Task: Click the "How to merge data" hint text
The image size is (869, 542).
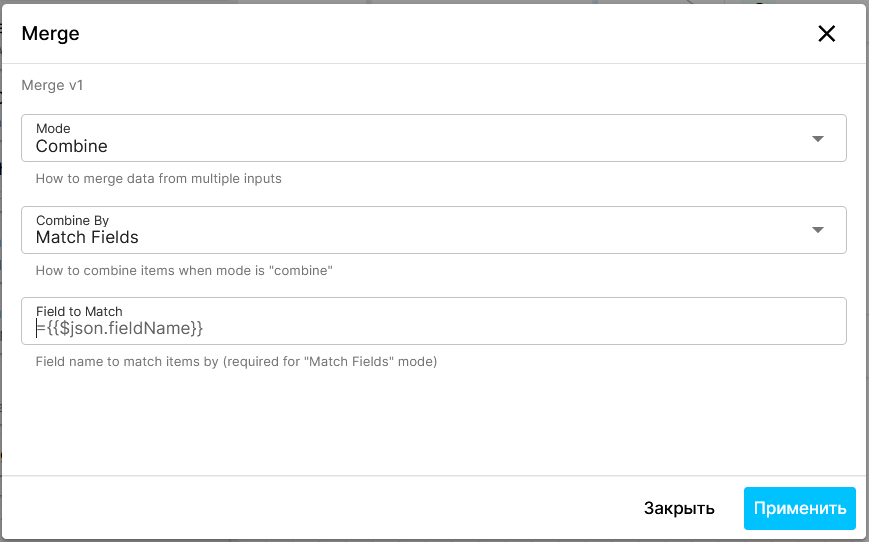Action: (x=159, y=178)
